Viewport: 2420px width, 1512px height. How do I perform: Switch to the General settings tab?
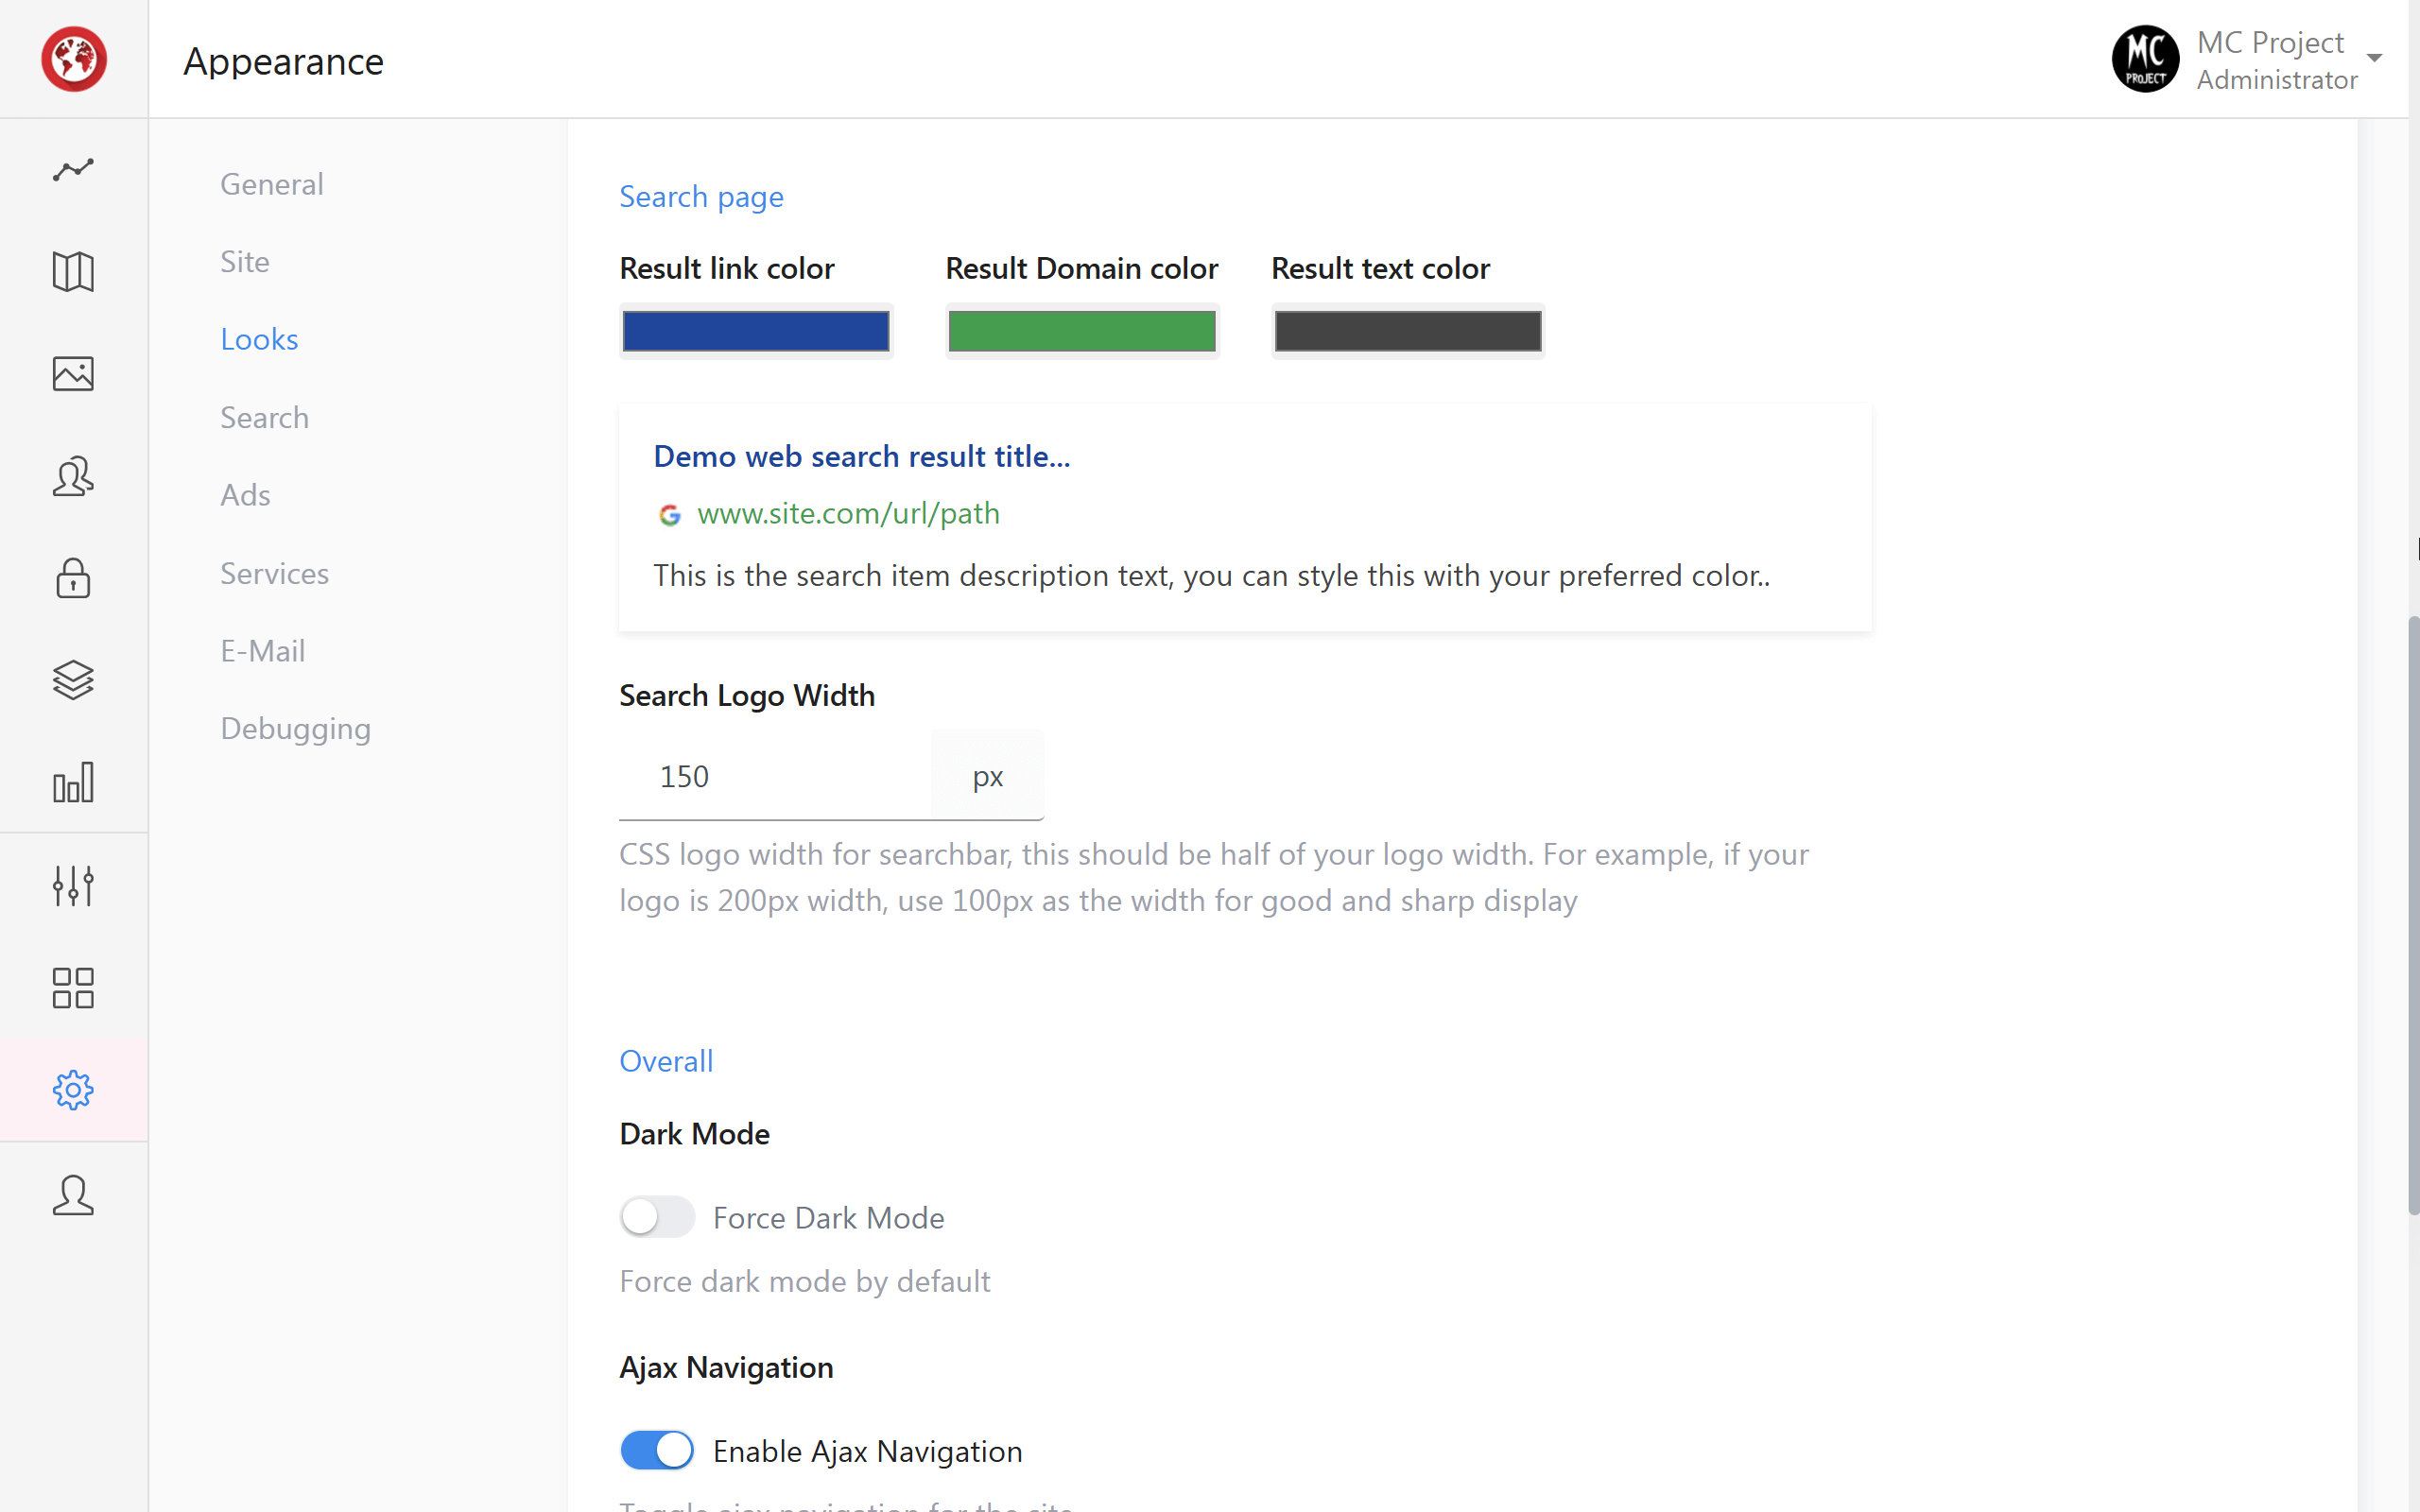pos(272,184)
